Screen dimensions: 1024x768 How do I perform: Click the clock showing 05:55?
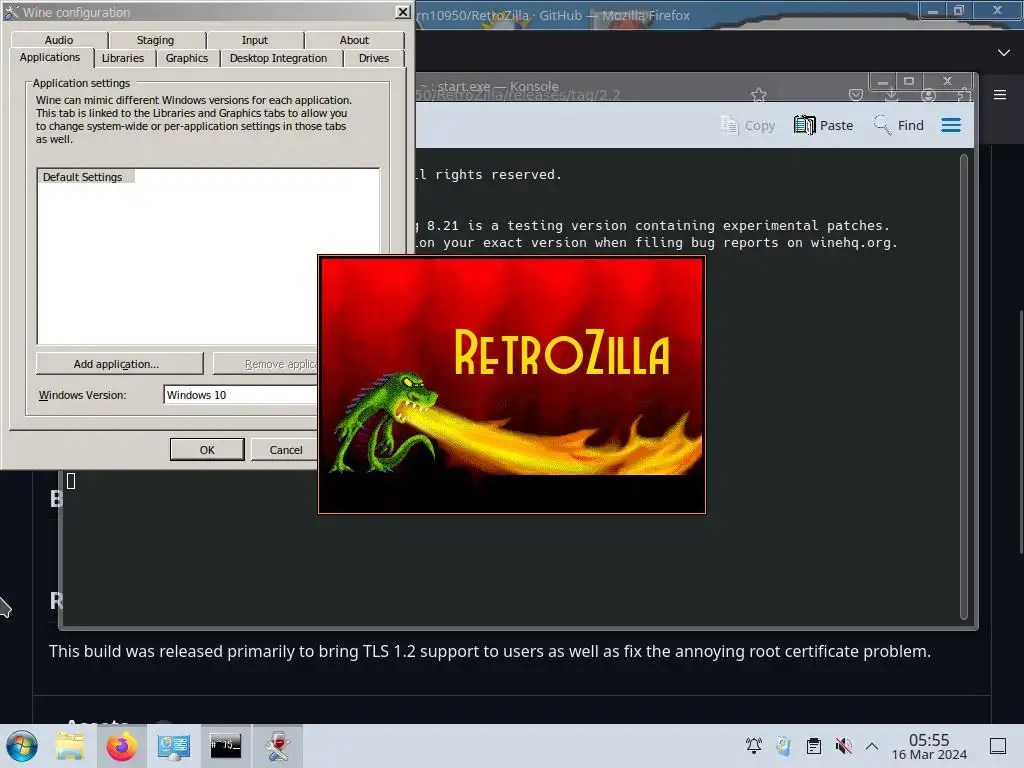[x=929, y=746]
